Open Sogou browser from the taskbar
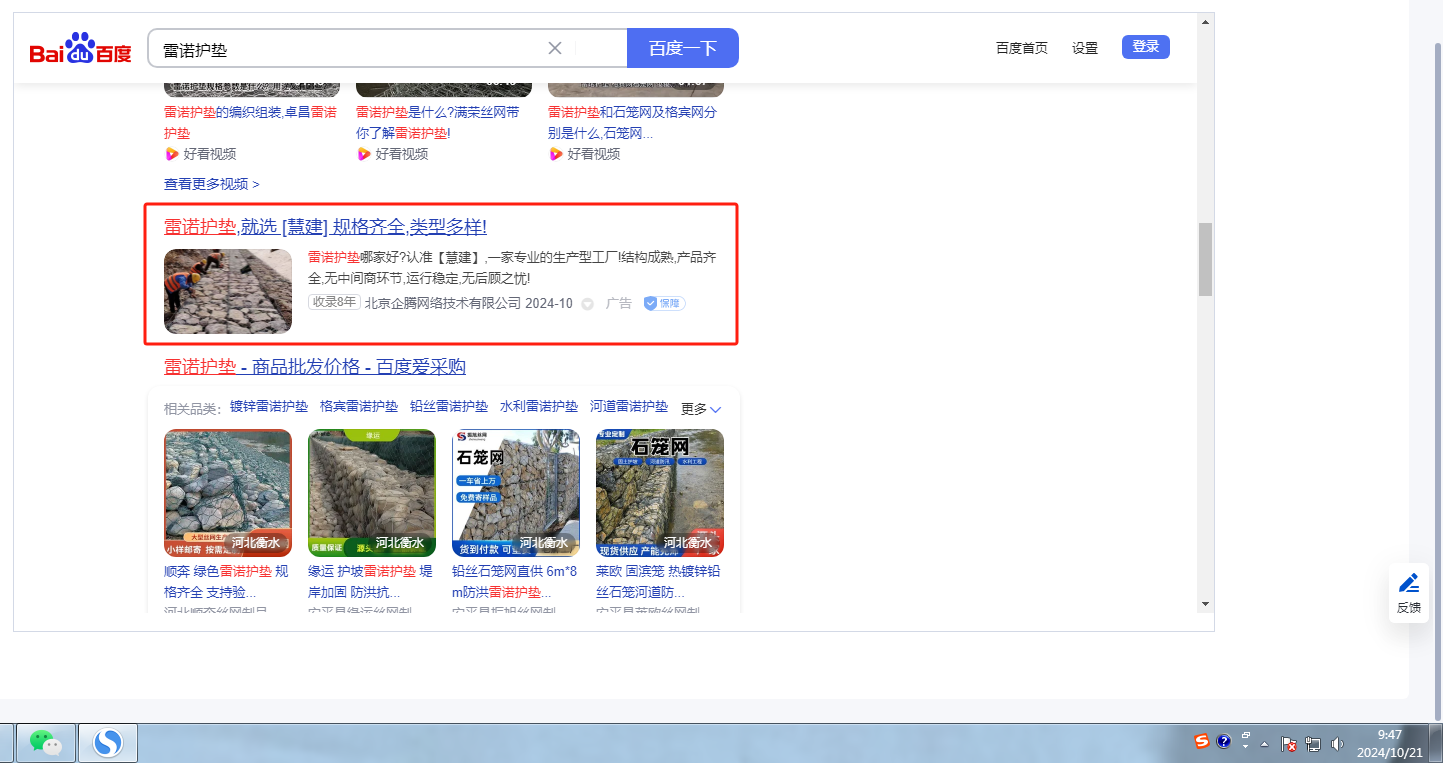Image resolution: width=1443 pixels, height=763 pixels. pyautogui.click(x=107, y=743)
